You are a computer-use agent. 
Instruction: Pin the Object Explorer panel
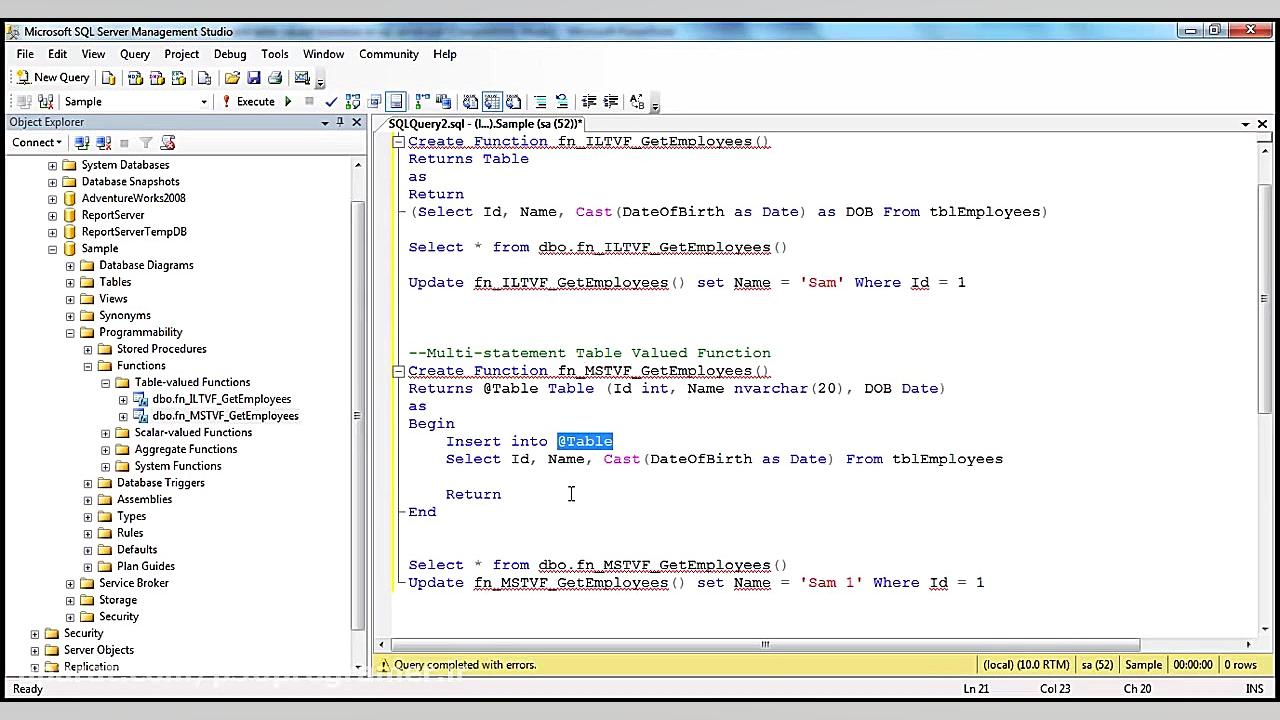click(340, 121)
